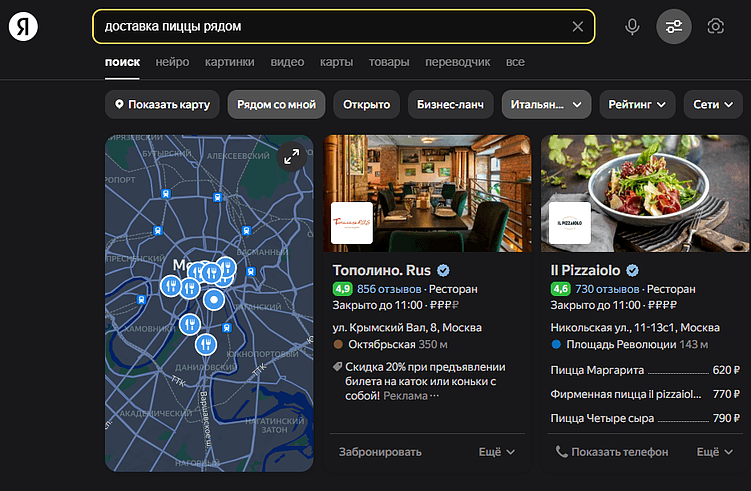
Task: Click the verified badge next to Il Pizzaiolo
Action: coord(633,271)
